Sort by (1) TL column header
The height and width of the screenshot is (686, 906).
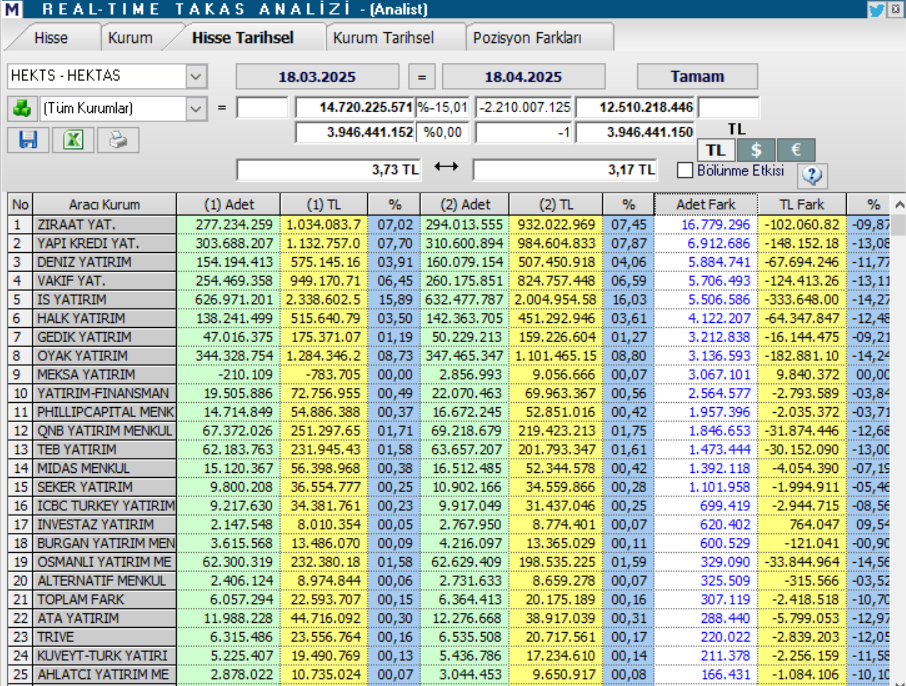[x=324, y=205]
